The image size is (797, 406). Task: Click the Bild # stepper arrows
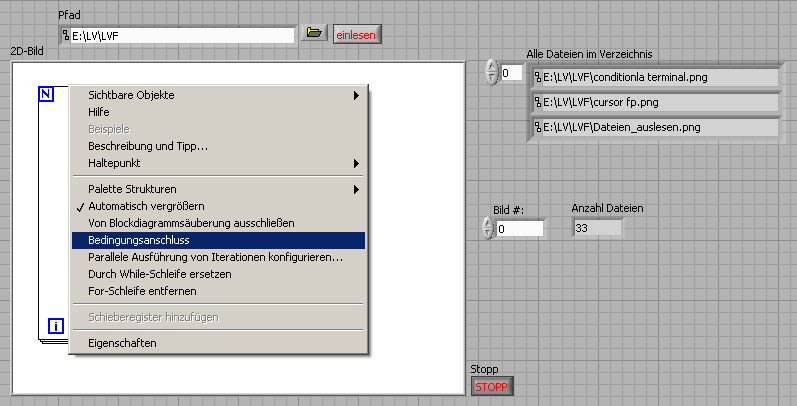[488, 228]
